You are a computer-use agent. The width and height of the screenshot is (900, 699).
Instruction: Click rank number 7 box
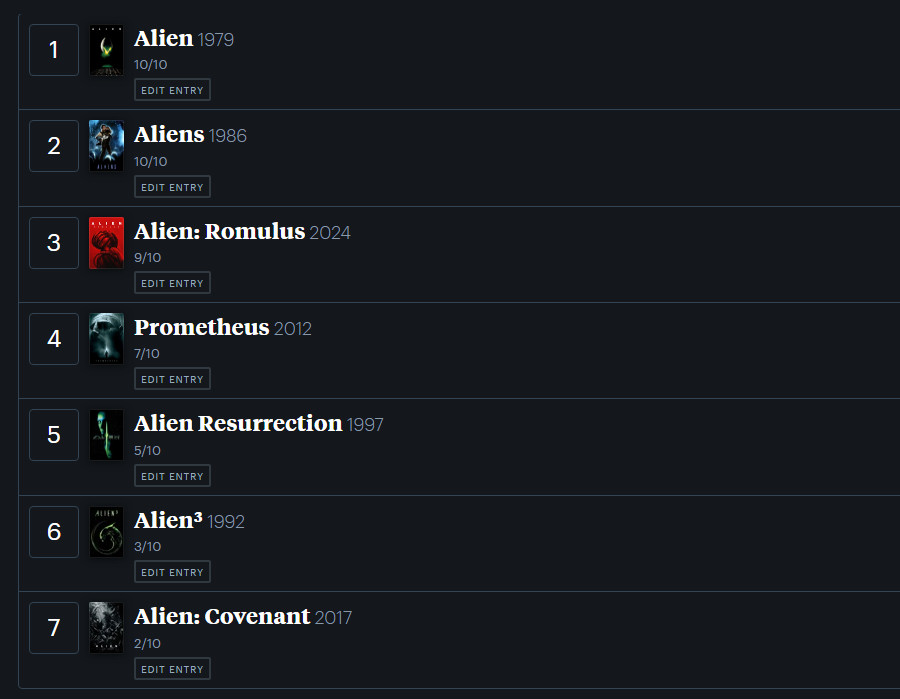[x=54, y=628]
